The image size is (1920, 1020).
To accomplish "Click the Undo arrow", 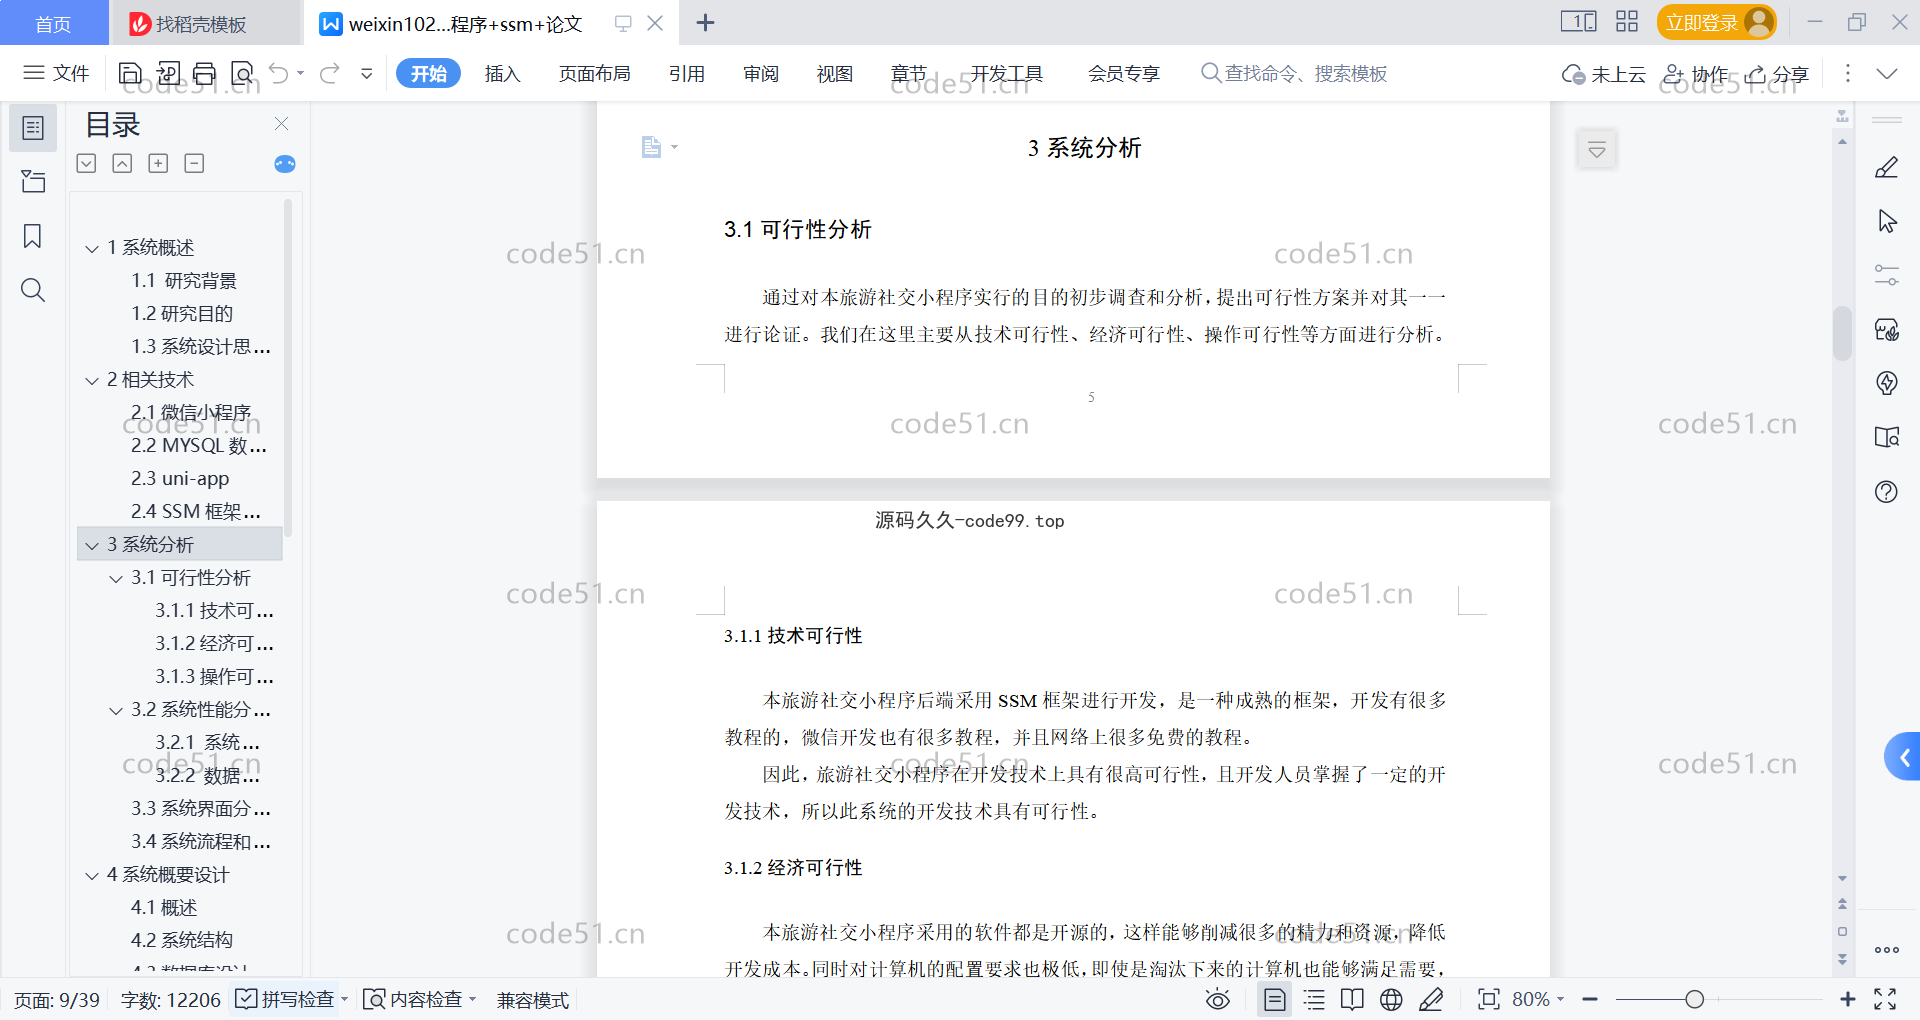I will click(279, 73).
